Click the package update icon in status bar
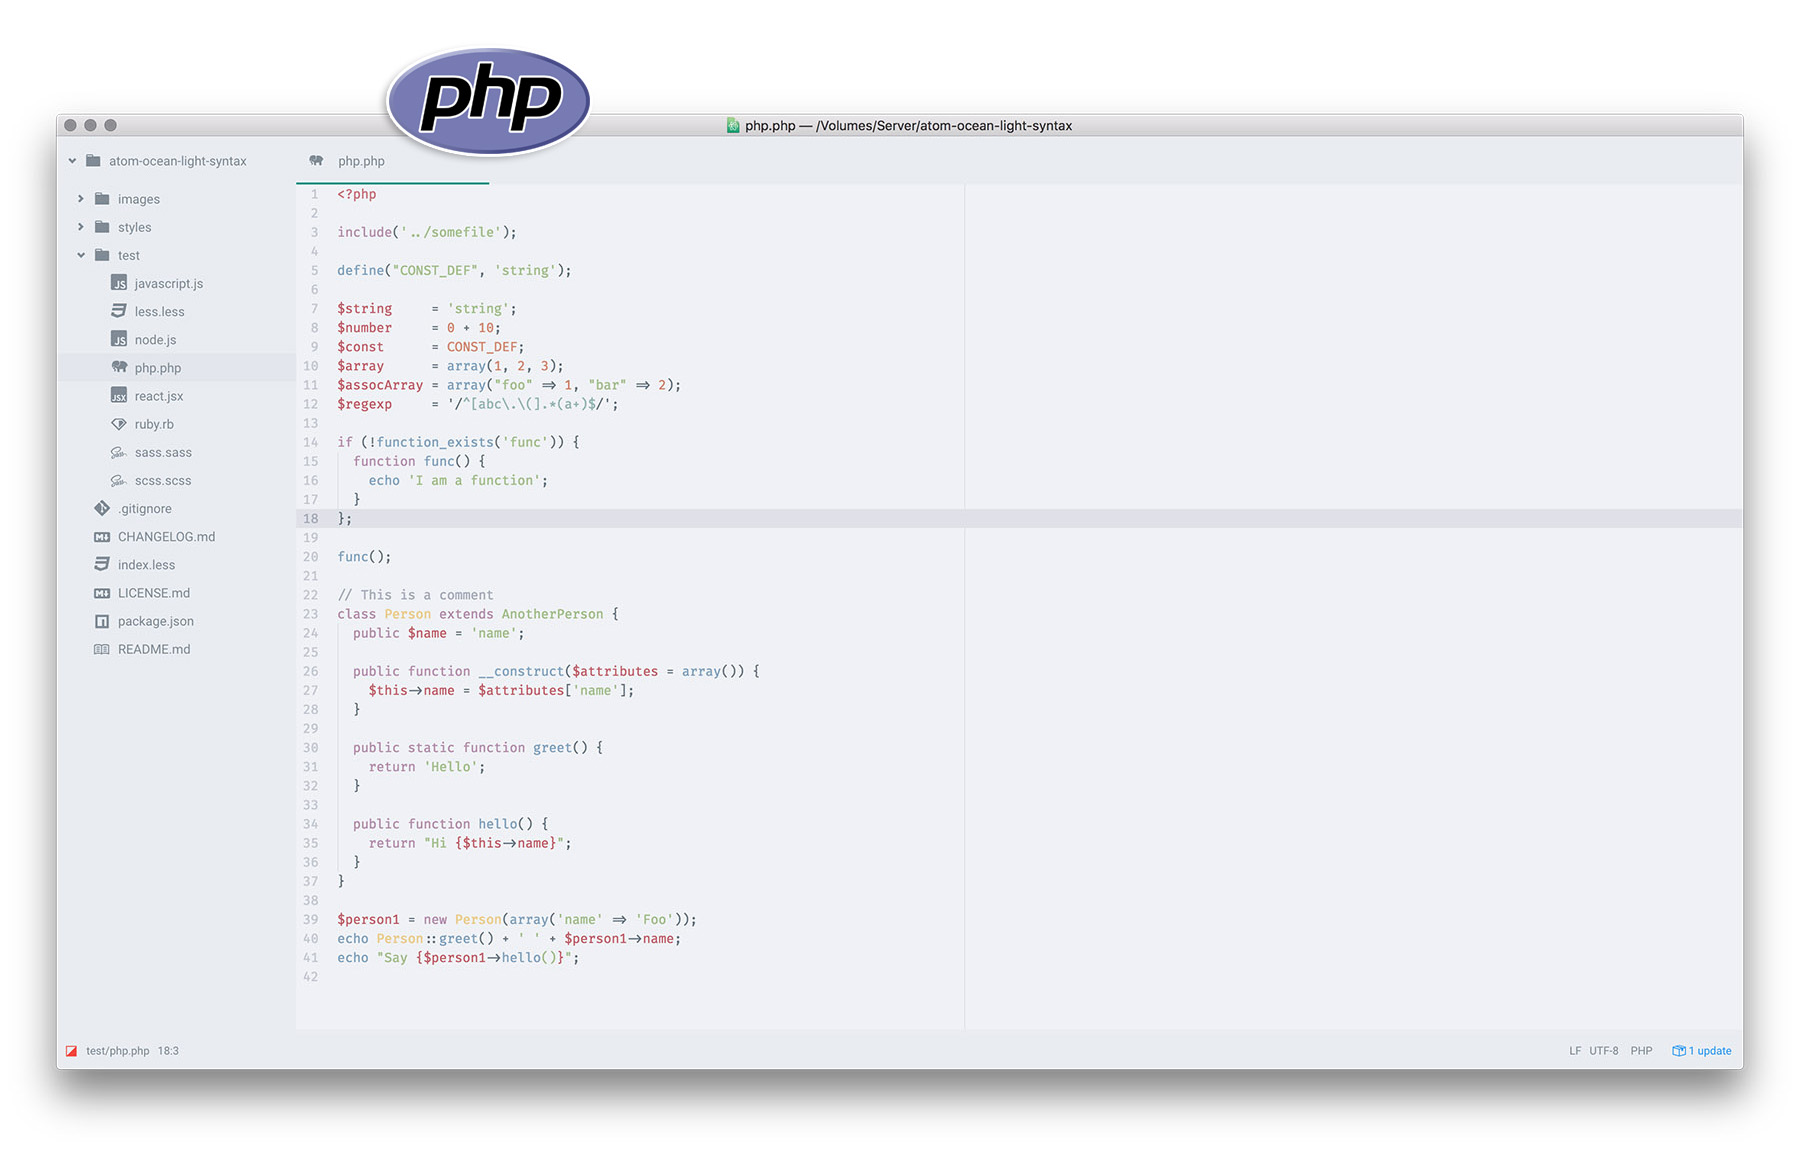The width and height of the screenshot is (1800, 1150). [1679, 1051]
